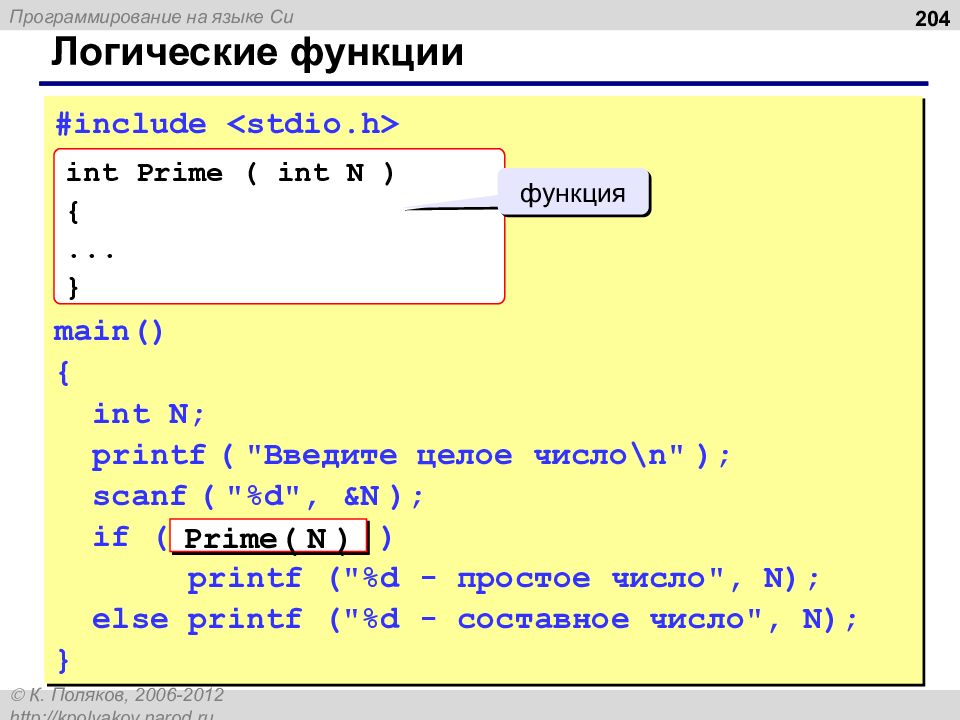Select the line "#include <stdio.h>"

click(x=227, y=124)
